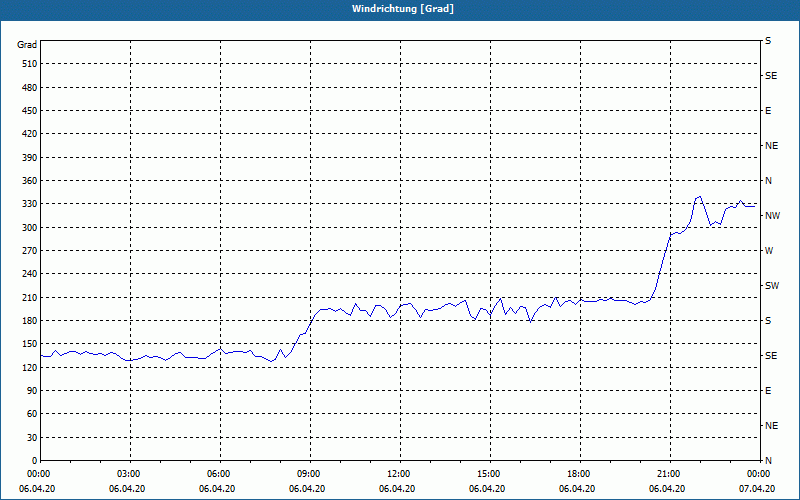800x500 pixels.
Task: Click the 270 y-axis value
Action: [x=30, y=251]
